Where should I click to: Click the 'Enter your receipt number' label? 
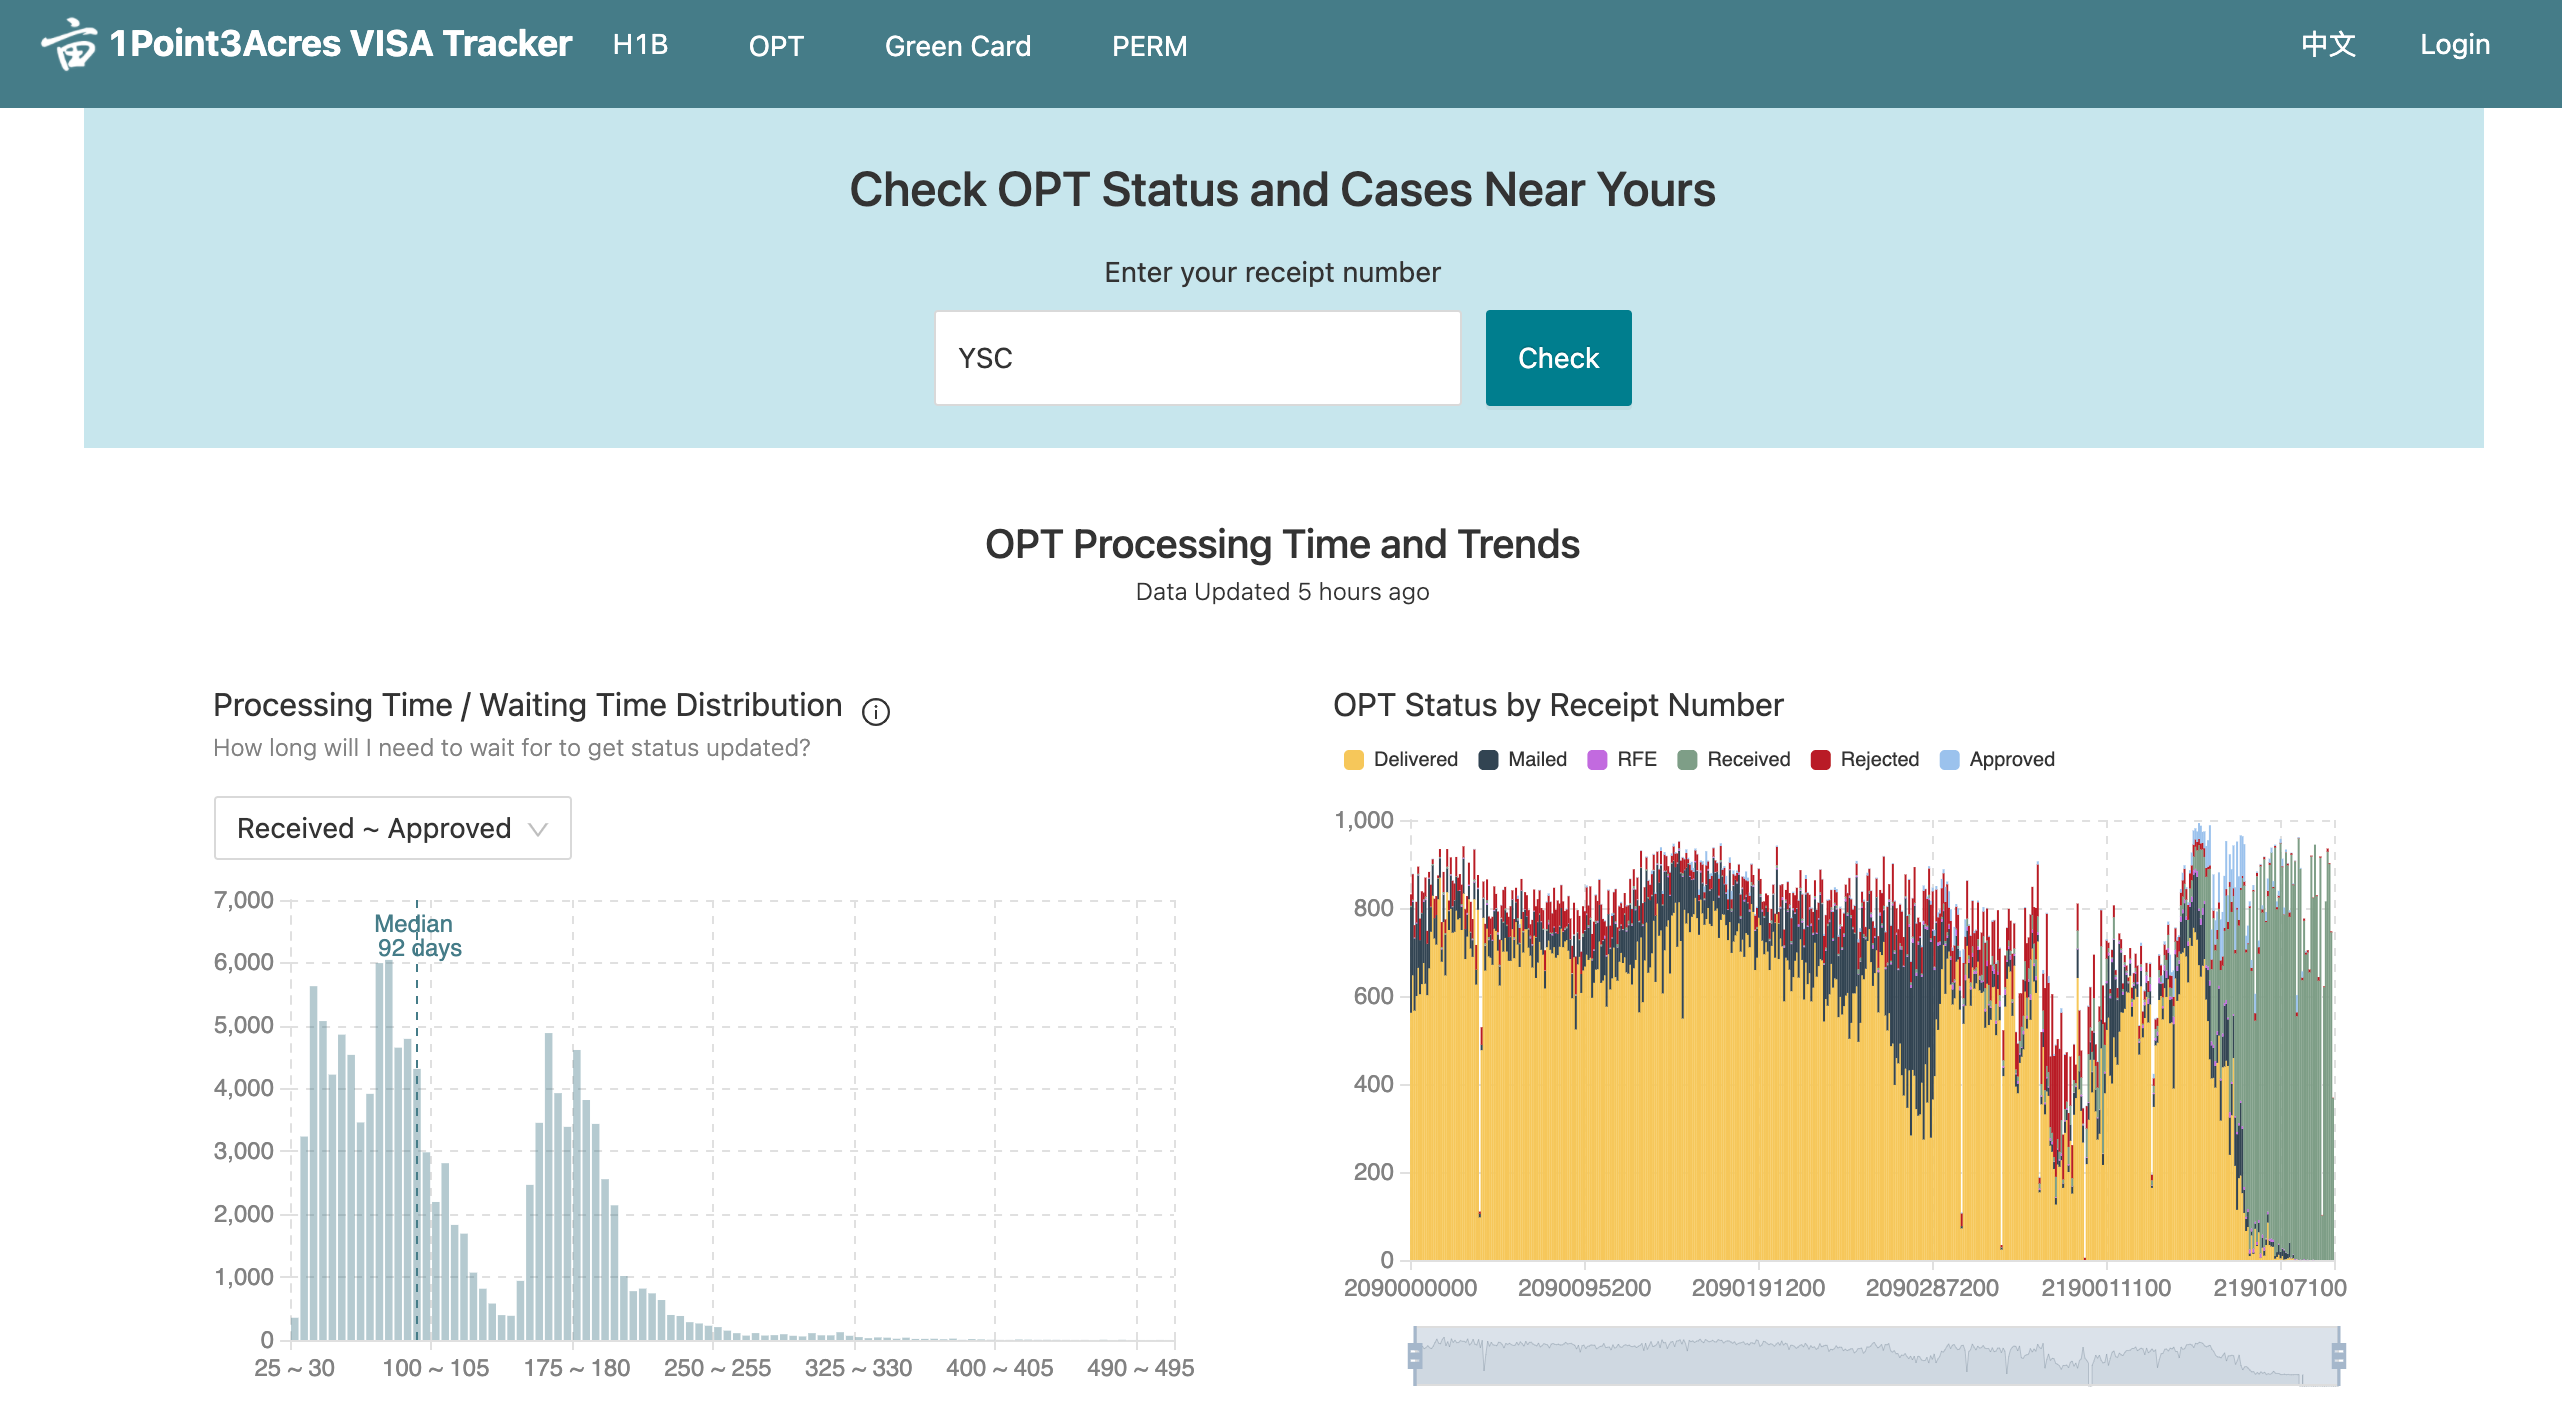pyautogui.click(x=1272, y=272)
